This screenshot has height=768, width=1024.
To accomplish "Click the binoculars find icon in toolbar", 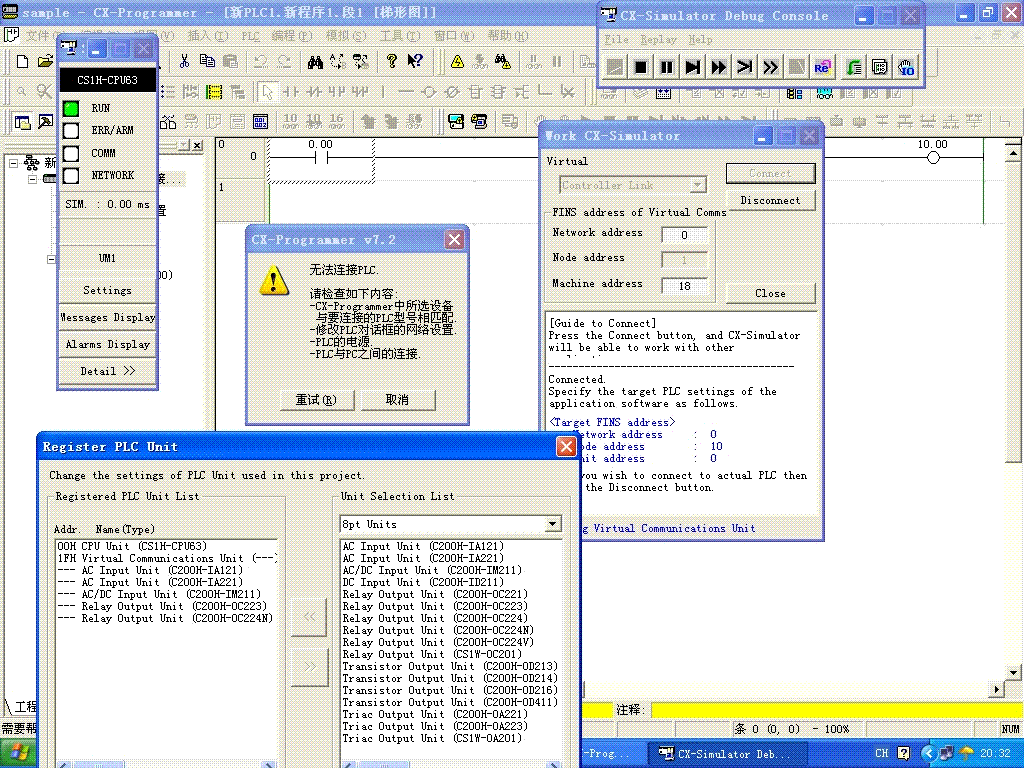I will [x=315, y=61].
